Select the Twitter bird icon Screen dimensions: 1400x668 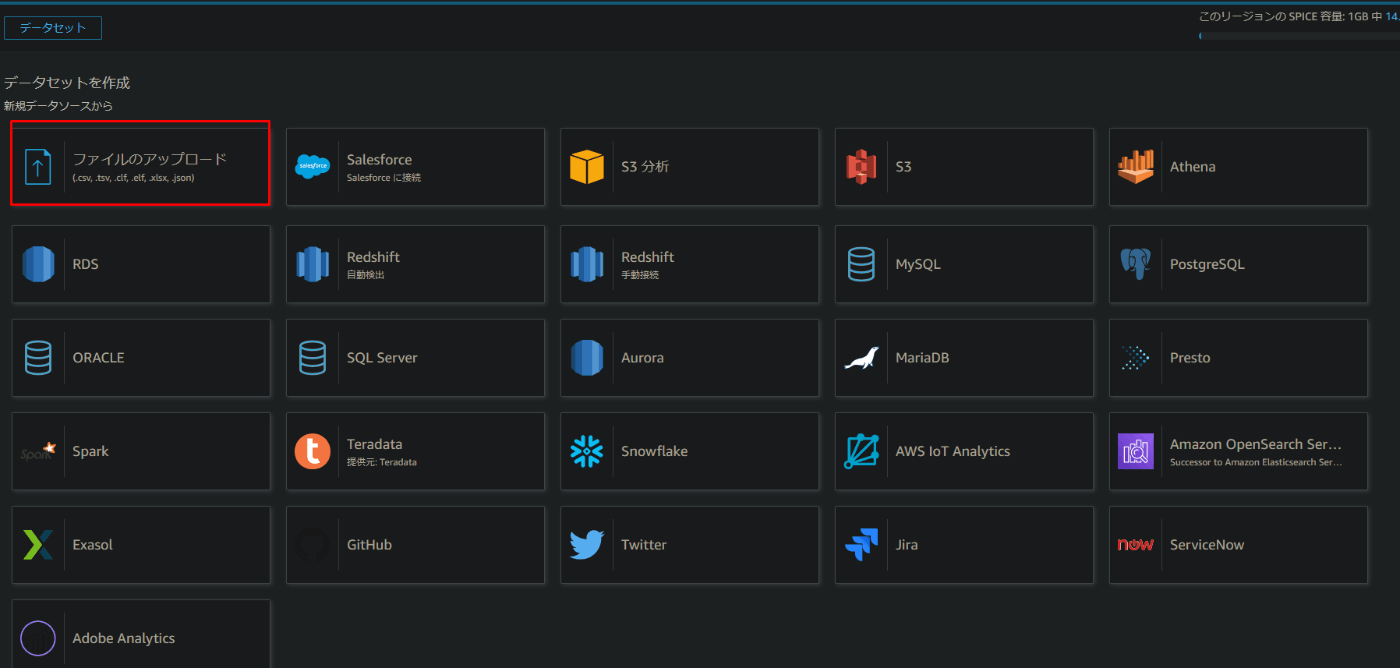(587, 545)
